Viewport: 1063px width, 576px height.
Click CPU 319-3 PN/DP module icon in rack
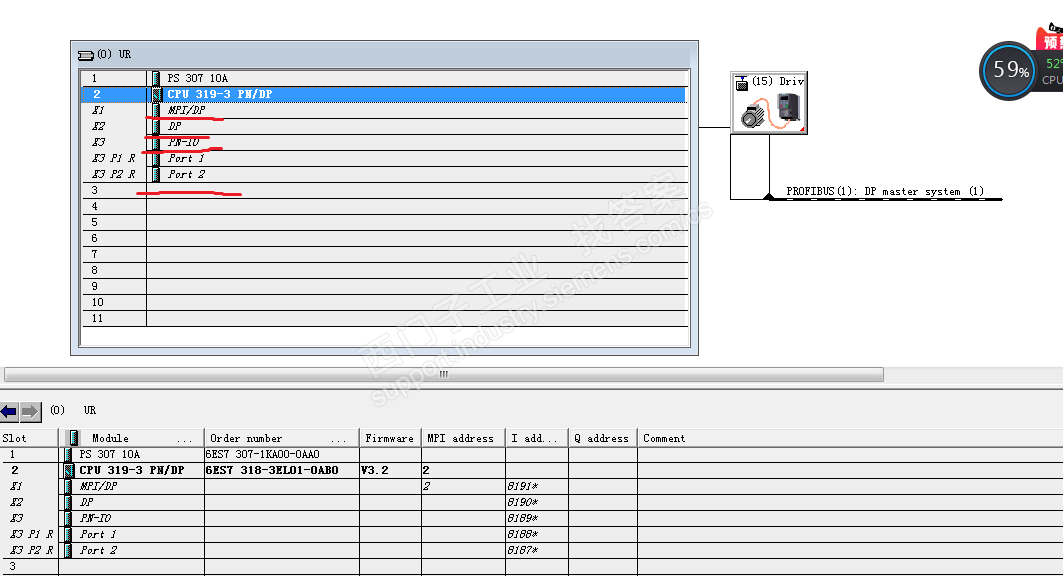click(x=157, y=94)
